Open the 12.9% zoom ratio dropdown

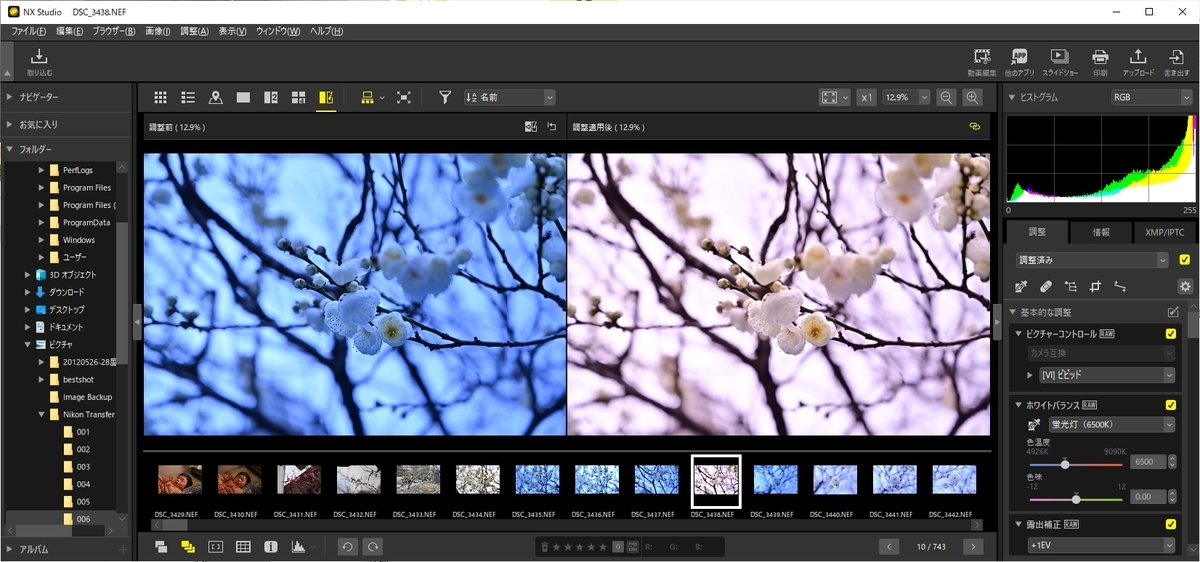pos(907,97)
